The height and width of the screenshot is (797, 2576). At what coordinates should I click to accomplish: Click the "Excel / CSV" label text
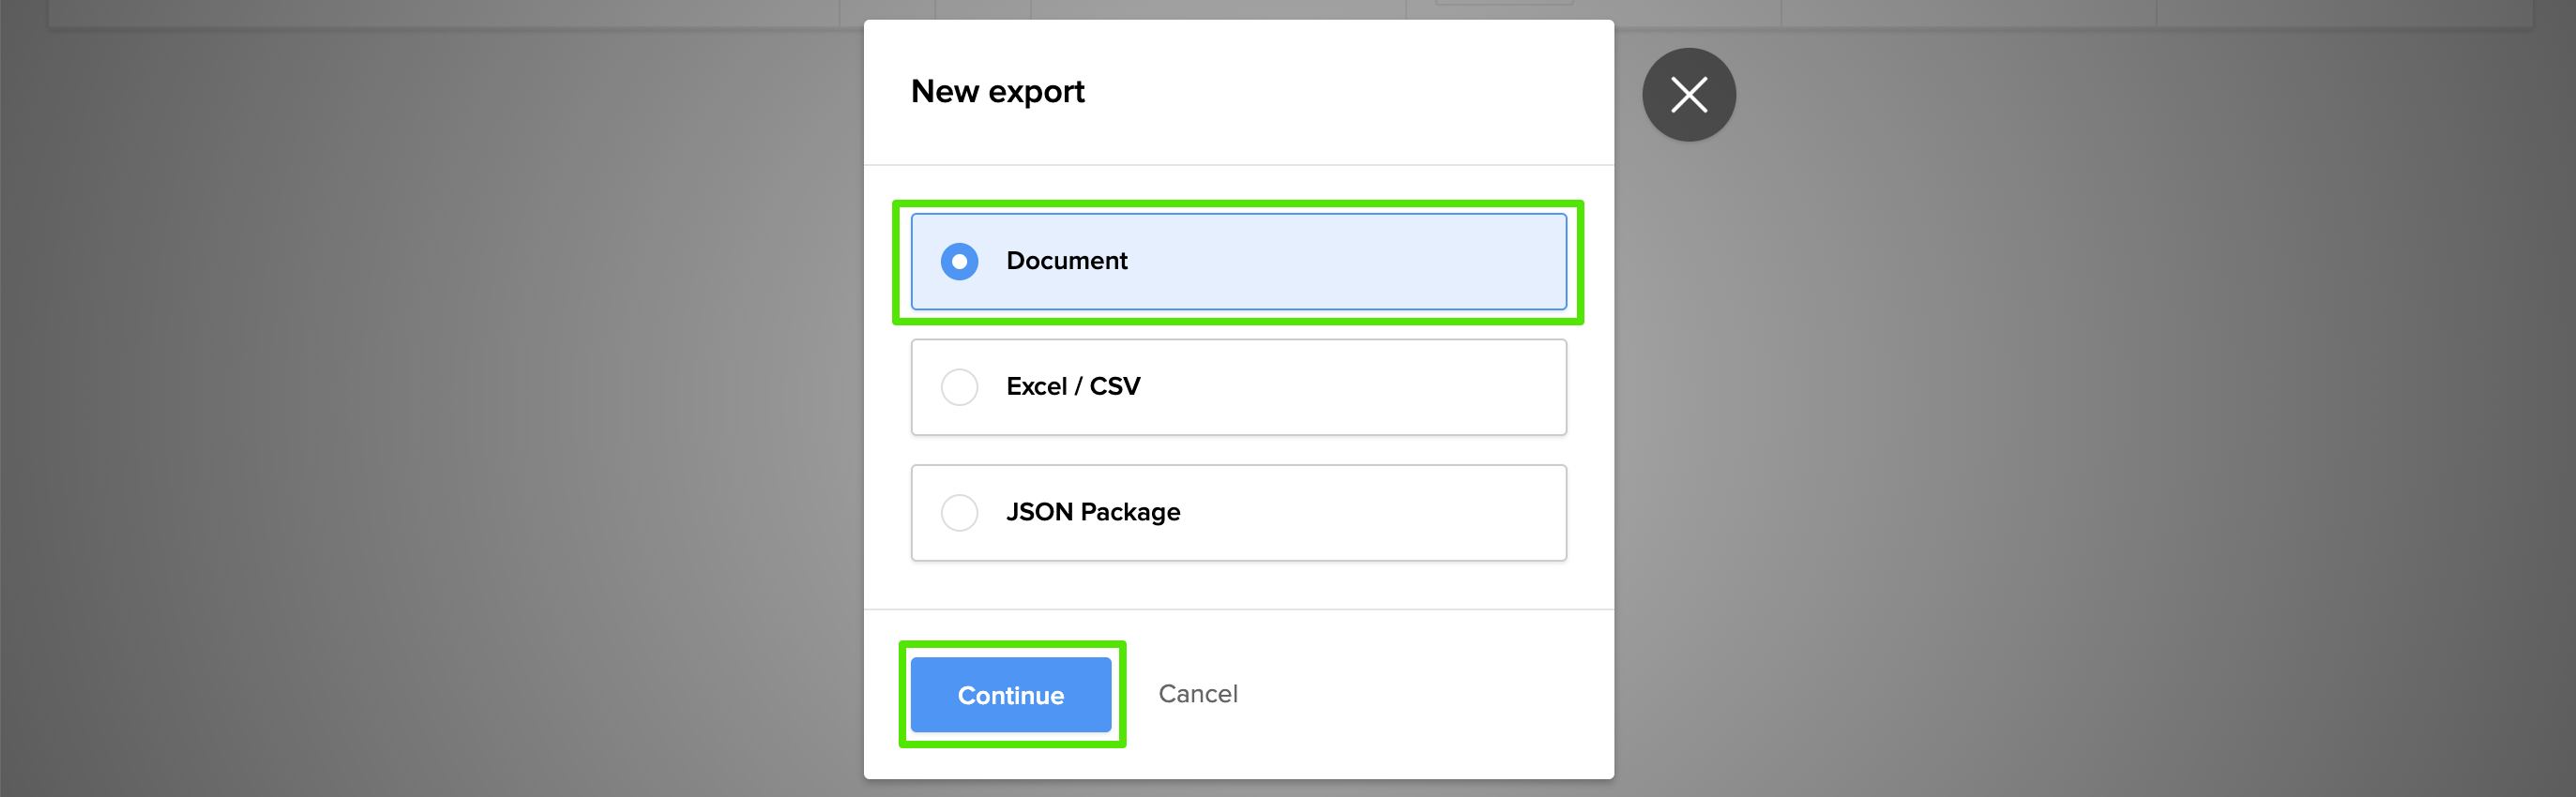[x=1072, y=387]
